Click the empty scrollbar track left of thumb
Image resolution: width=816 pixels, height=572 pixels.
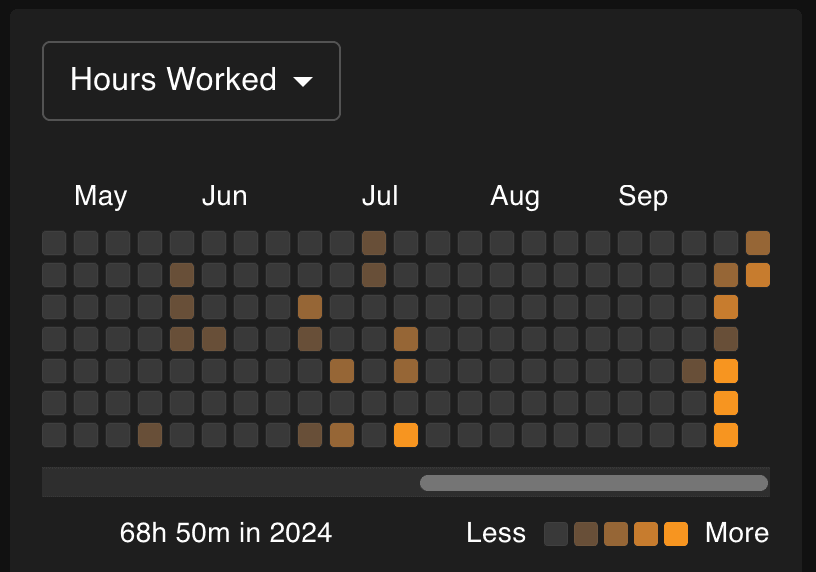230,483
